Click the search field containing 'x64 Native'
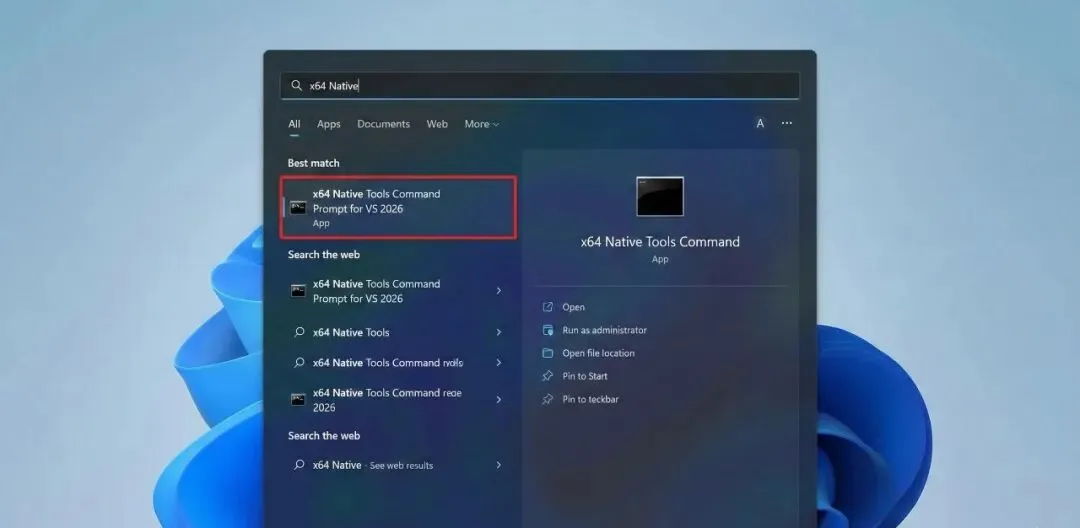 (540, 85)
